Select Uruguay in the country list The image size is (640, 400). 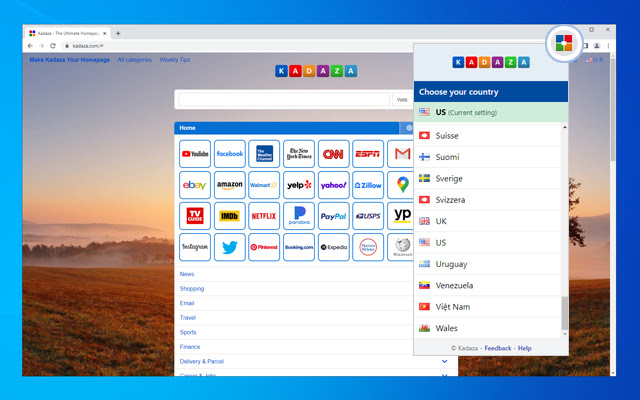click(x=488, y=264)
